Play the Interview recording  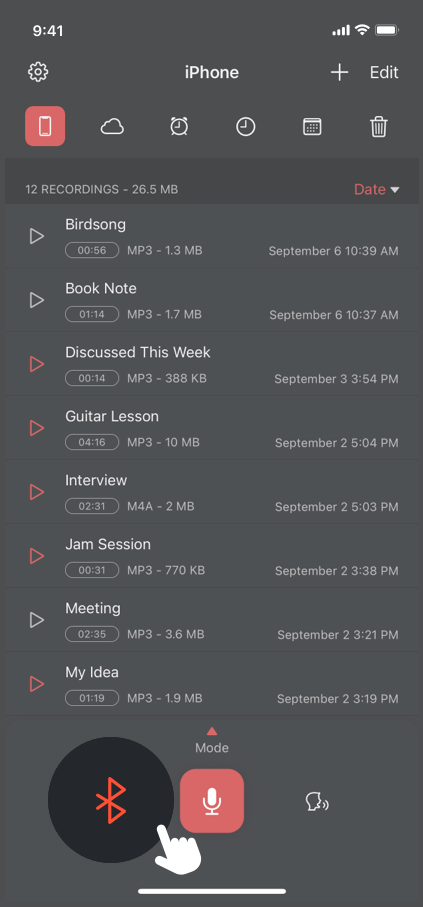(37, 492)
